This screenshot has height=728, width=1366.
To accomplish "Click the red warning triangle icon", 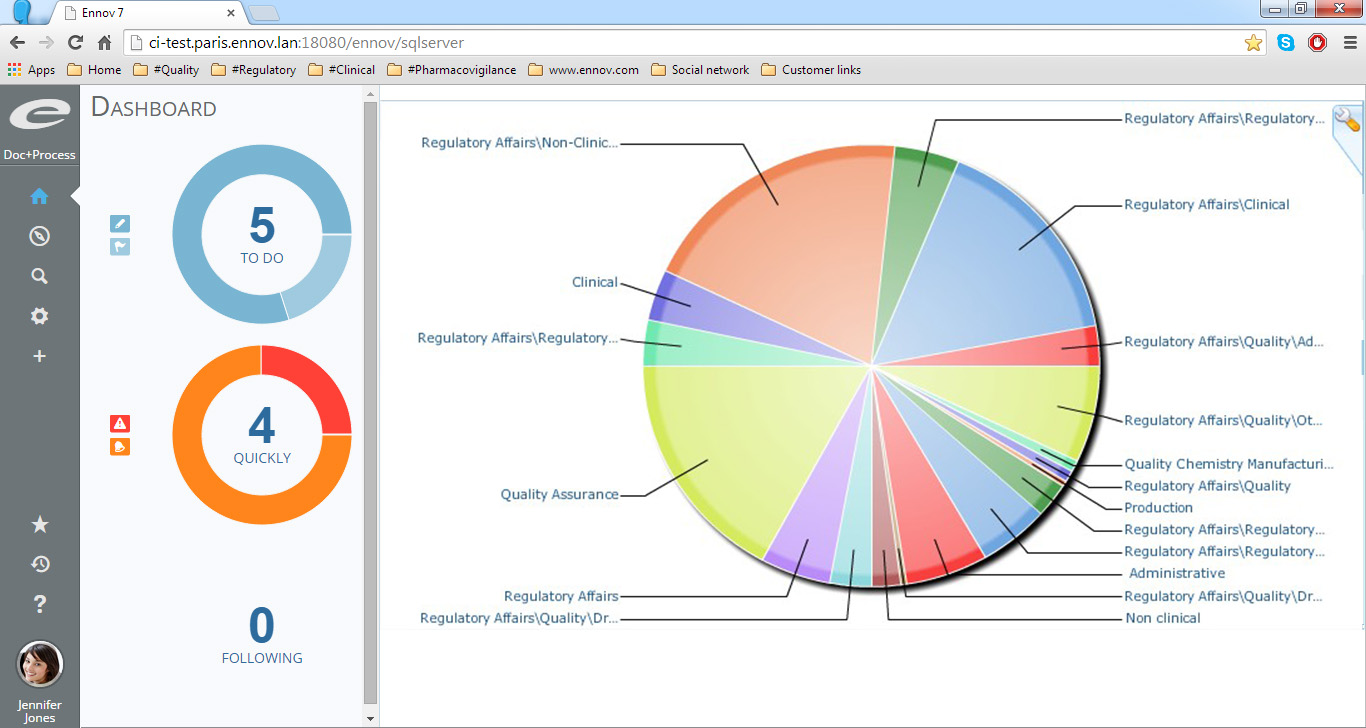I will [x=120, y=424].
